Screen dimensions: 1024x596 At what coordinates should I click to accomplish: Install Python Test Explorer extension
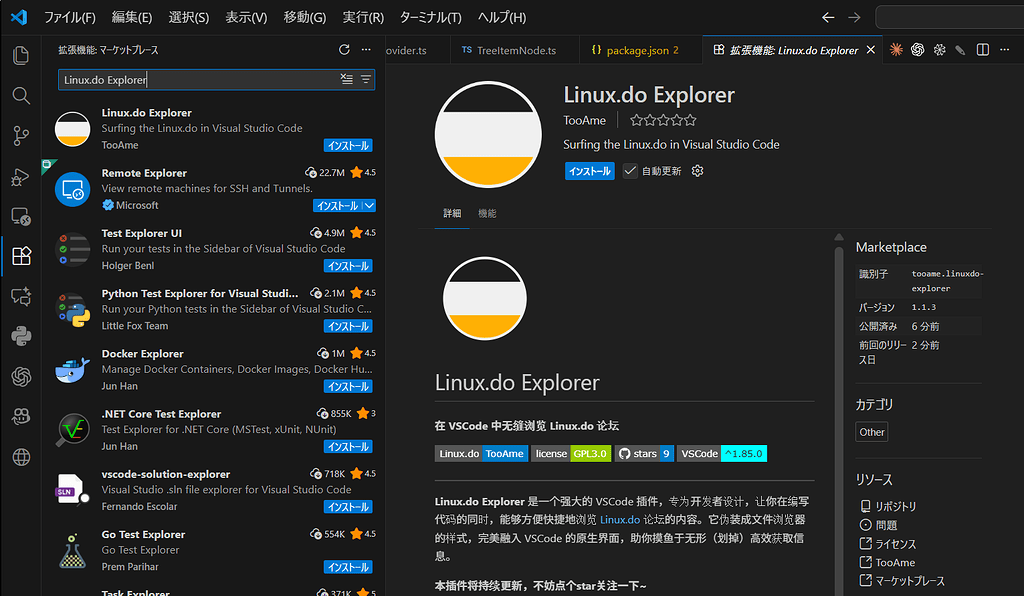tap(348, 326)
